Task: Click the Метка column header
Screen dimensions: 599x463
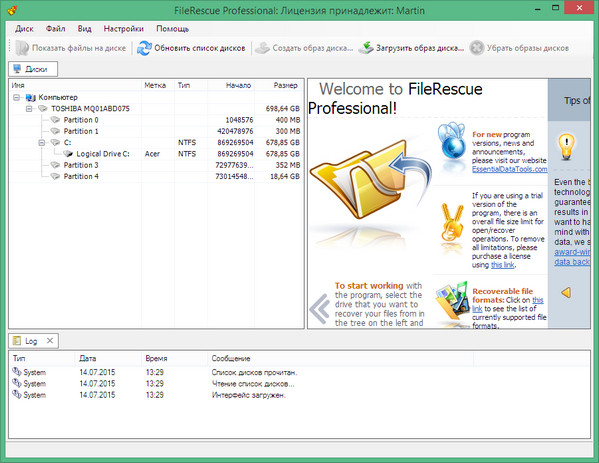Action: pos(158,85)
